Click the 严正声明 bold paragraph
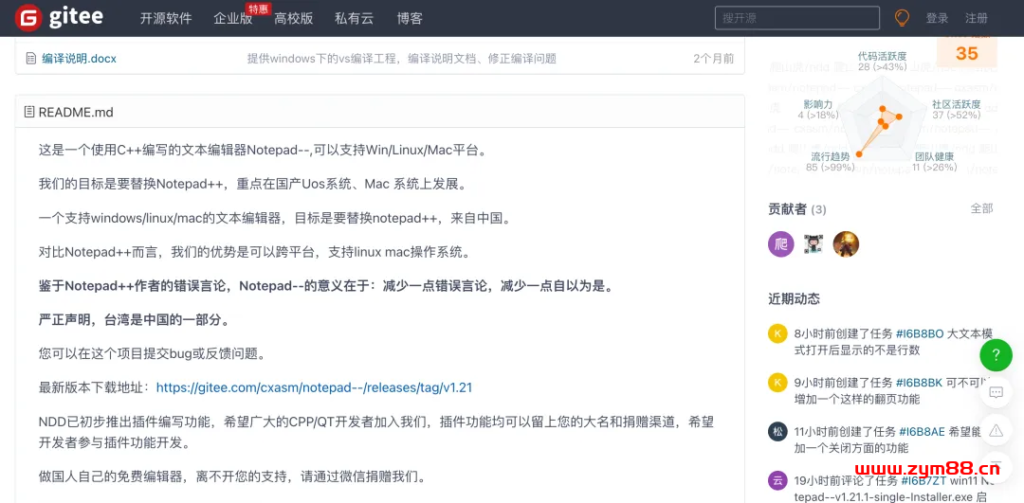 click(134, 321)
